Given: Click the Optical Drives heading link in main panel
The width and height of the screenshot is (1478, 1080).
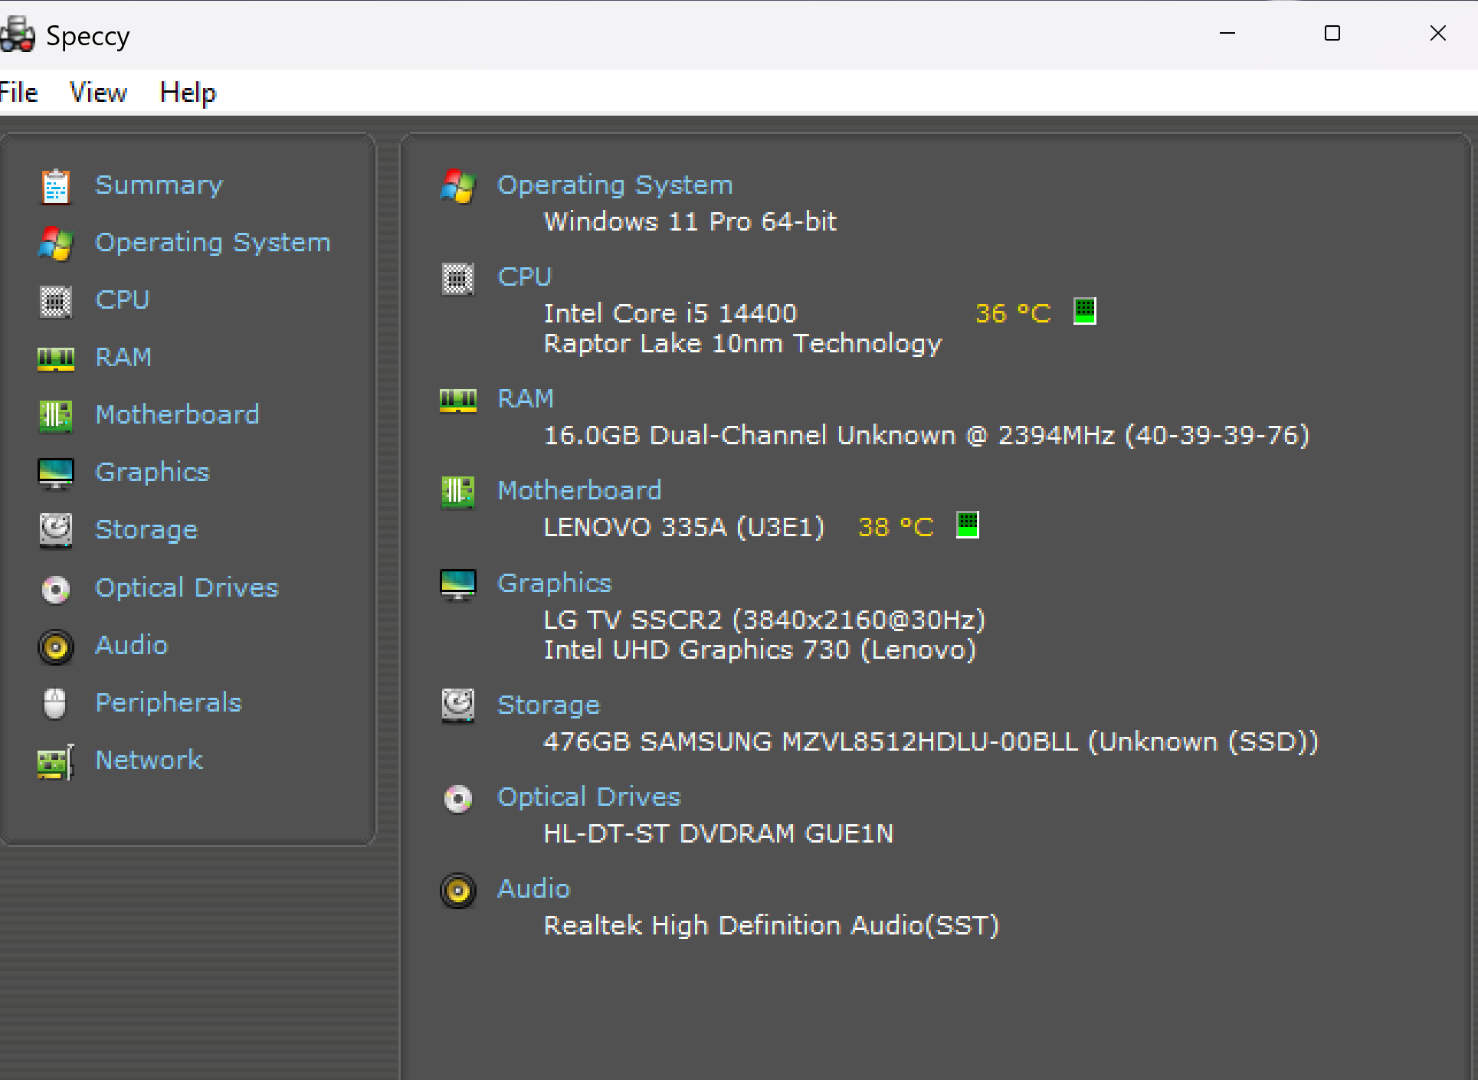Looking at the screenshot, I should click(589, 797).
